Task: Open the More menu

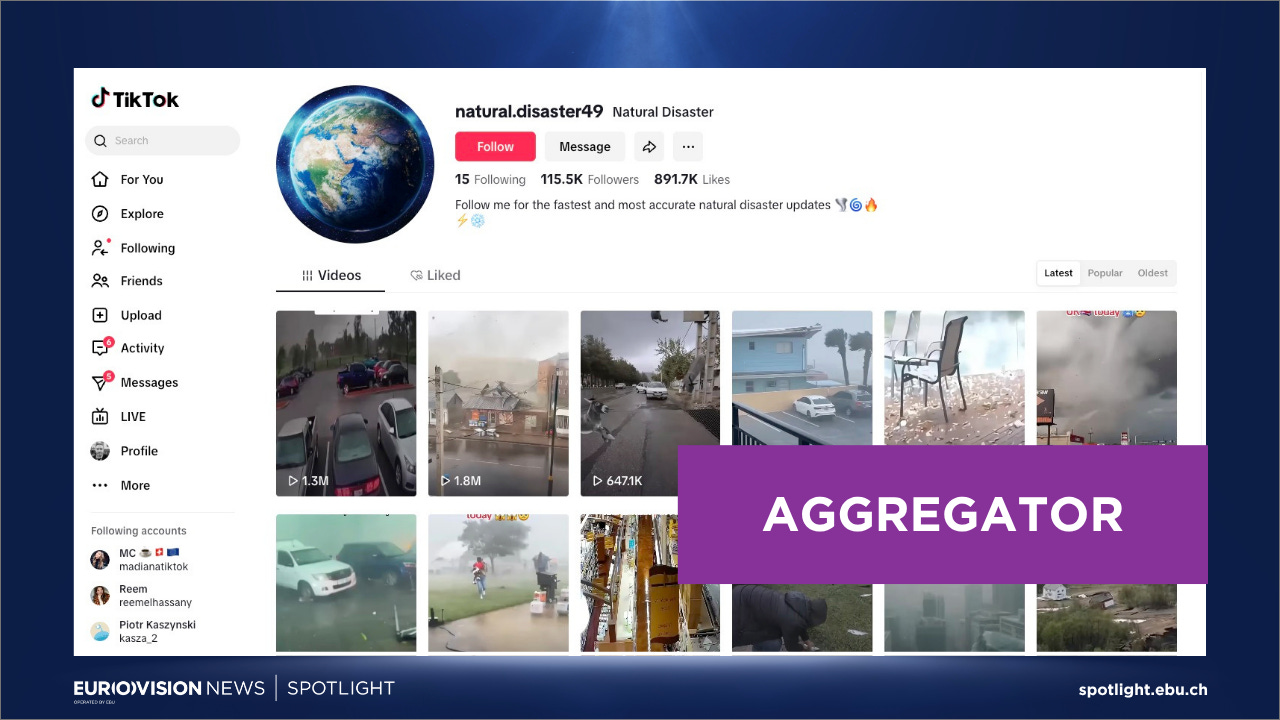Action: 135,486
